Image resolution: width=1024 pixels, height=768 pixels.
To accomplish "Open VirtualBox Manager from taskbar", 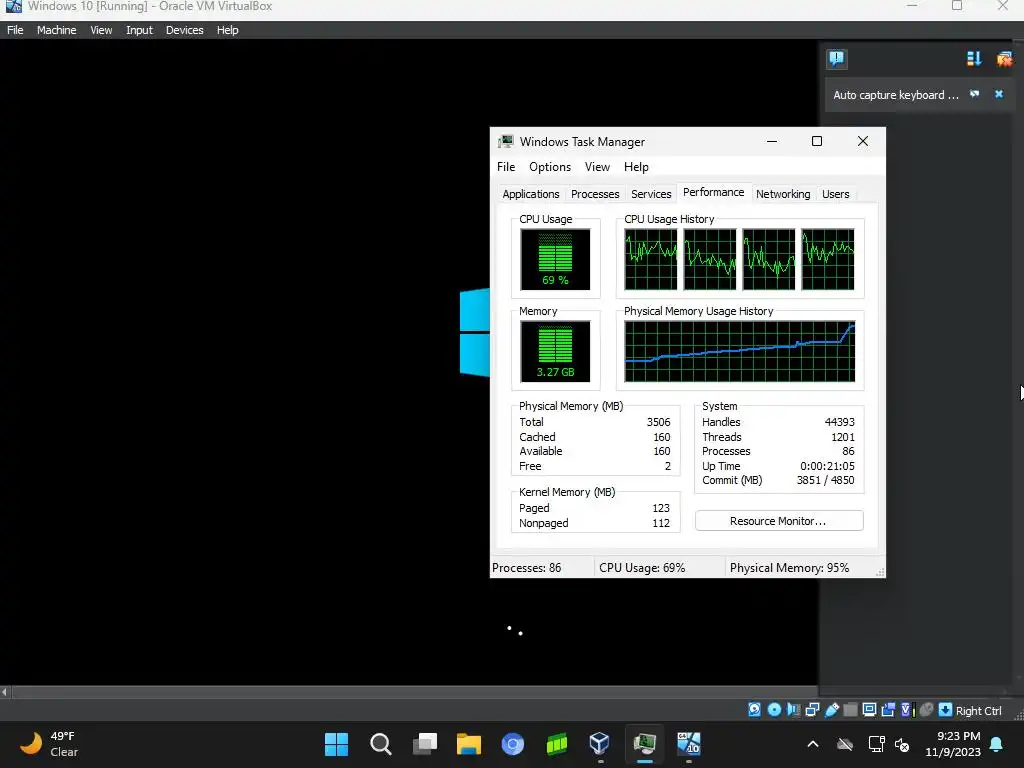I will (600, 744).
